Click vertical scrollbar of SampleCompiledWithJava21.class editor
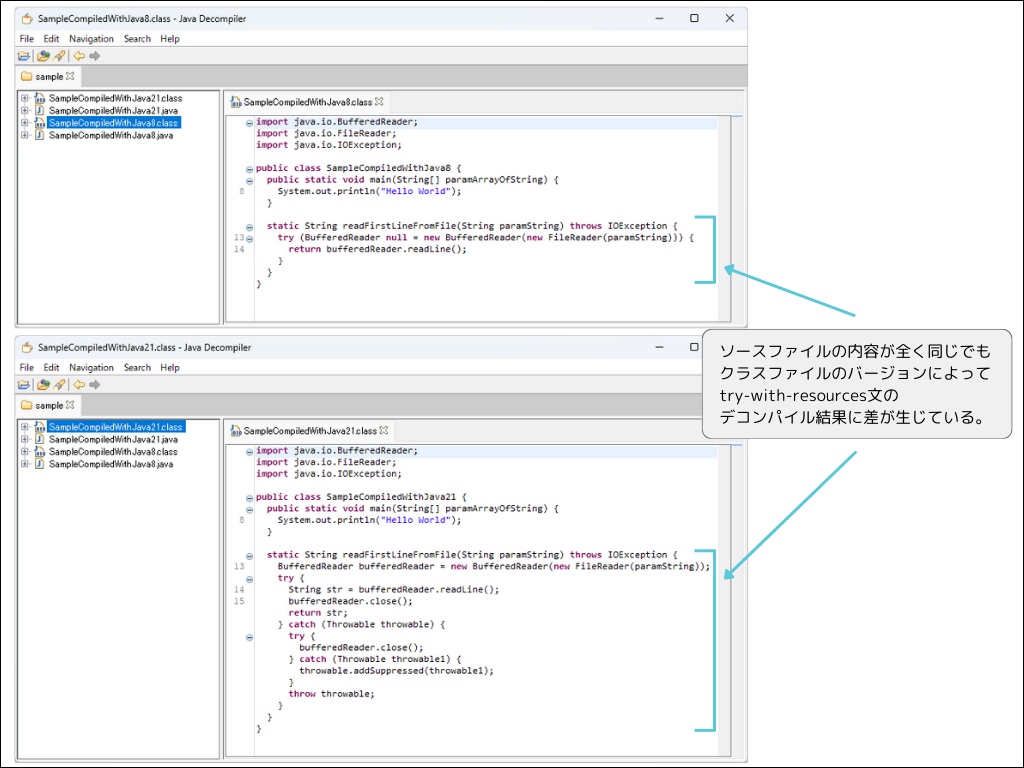 pos(736,600)
